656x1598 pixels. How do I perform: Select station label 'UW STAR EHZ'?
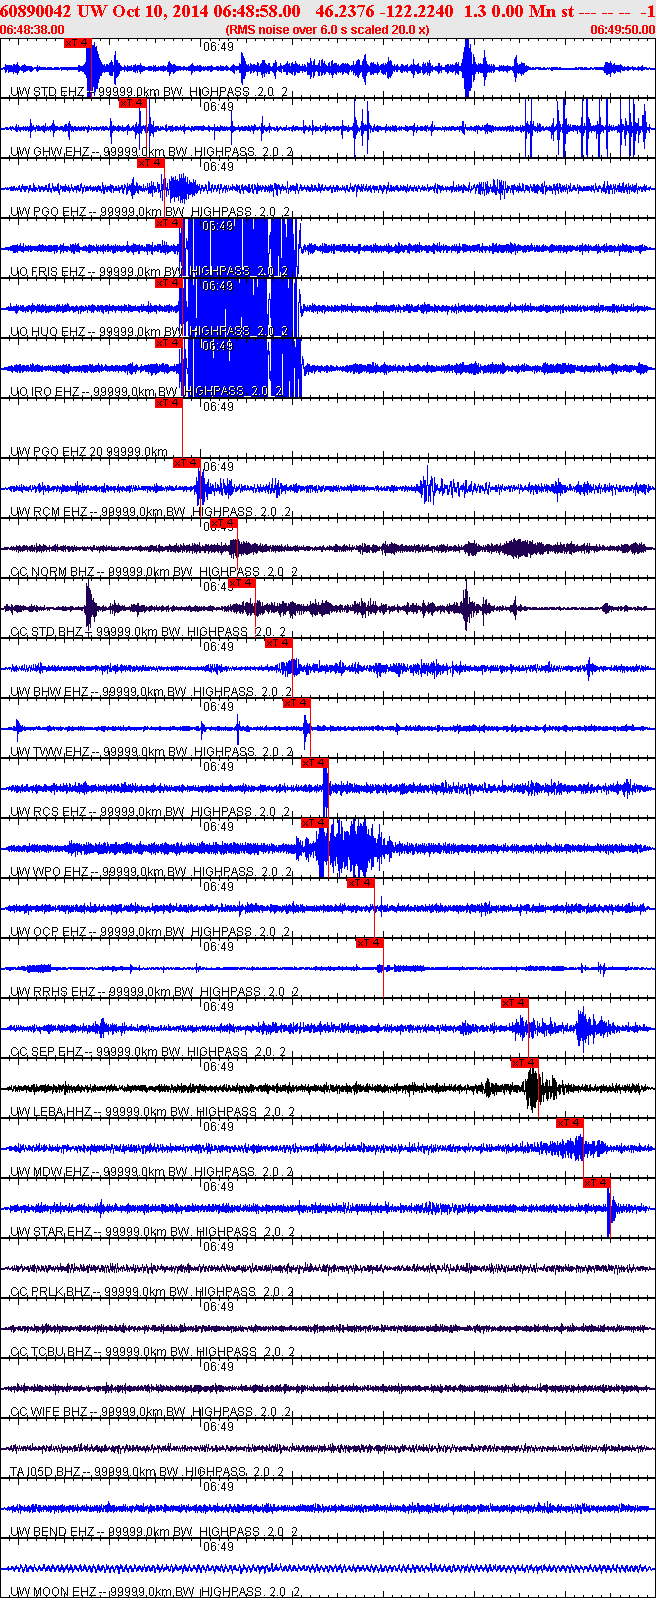pos(51,1232)
